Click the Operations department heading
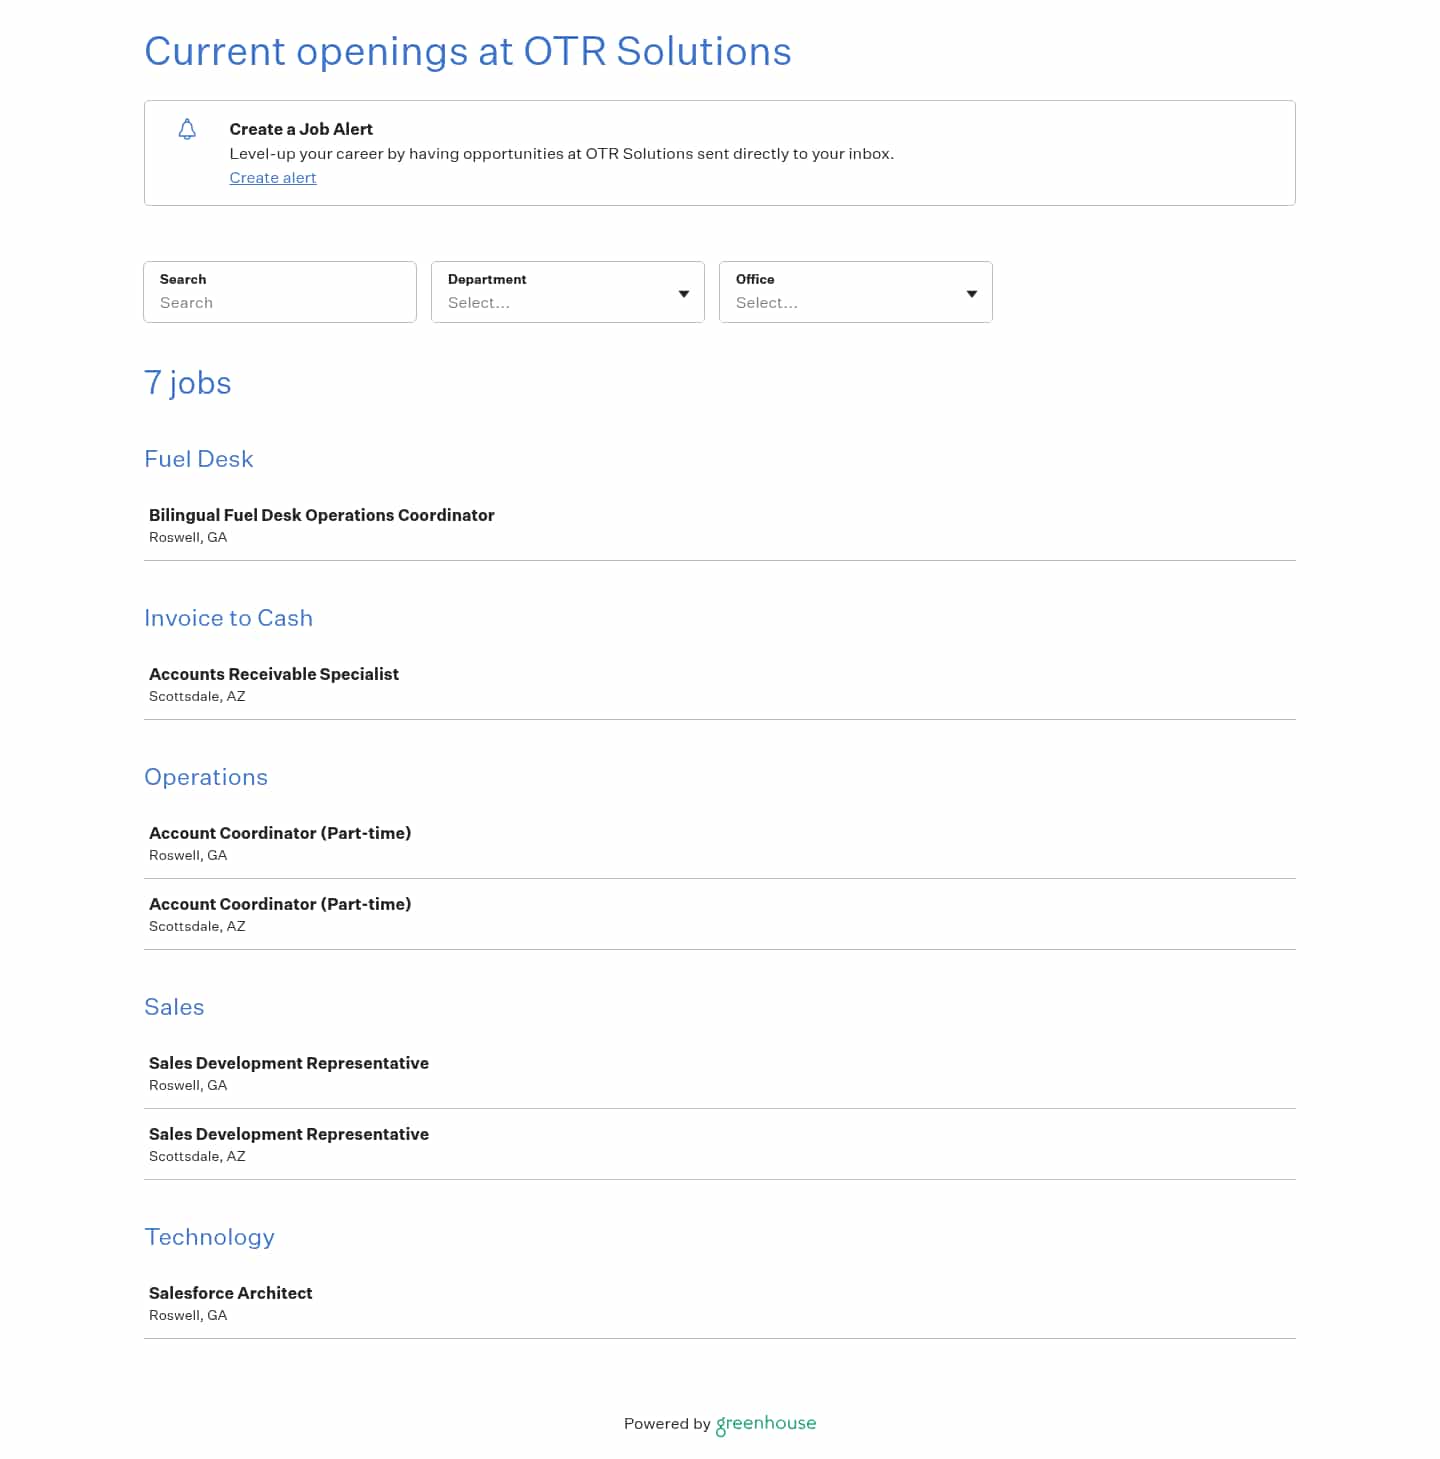Image resolution: width=1440 pixels, height=1459 pixels. (x=206, y=777)
